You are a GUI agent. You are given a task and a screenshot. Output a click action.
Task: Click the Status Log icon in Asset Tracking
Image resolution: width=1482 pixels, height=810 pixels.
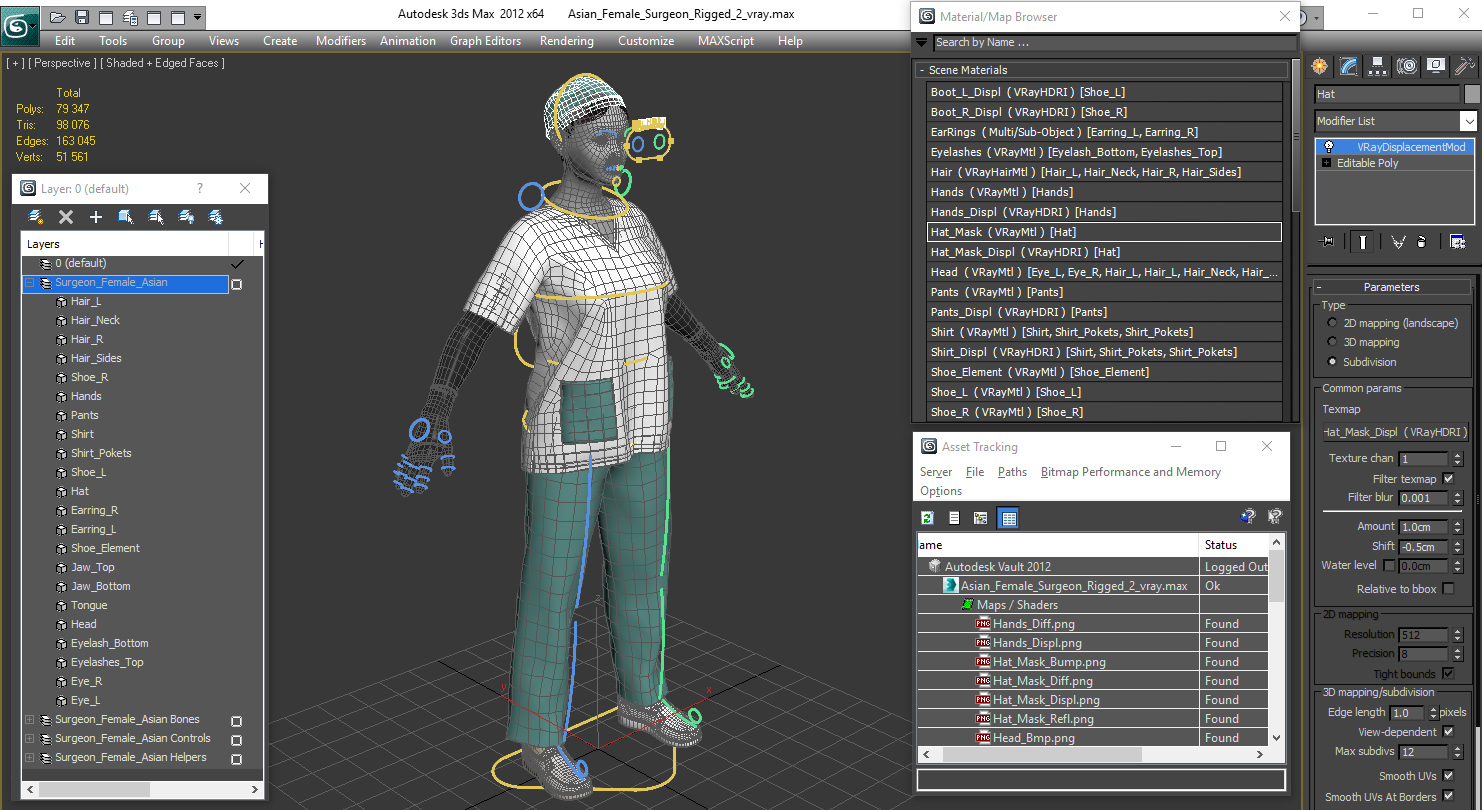coord(954,517)
